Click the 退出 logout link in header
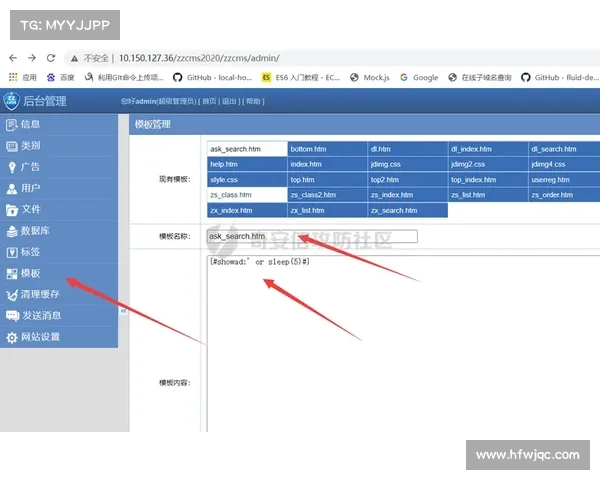600x480 pixels. click(229, 101)
